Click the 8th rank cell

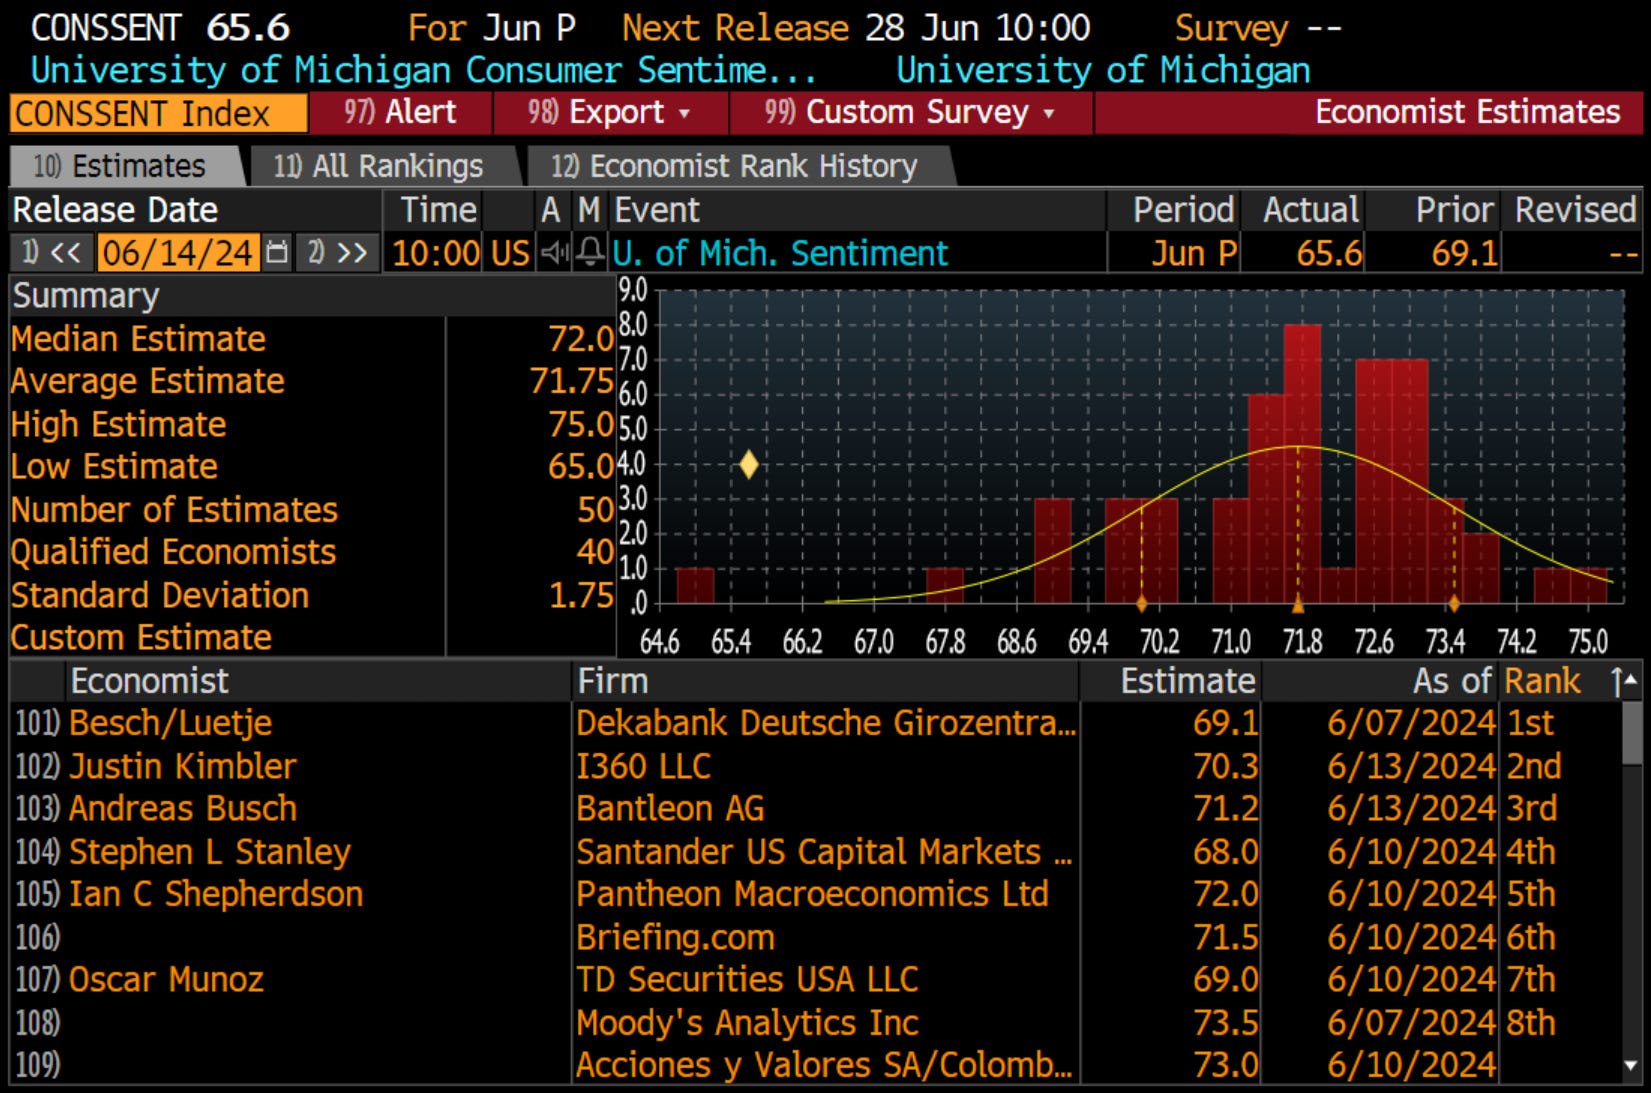1531,1023
